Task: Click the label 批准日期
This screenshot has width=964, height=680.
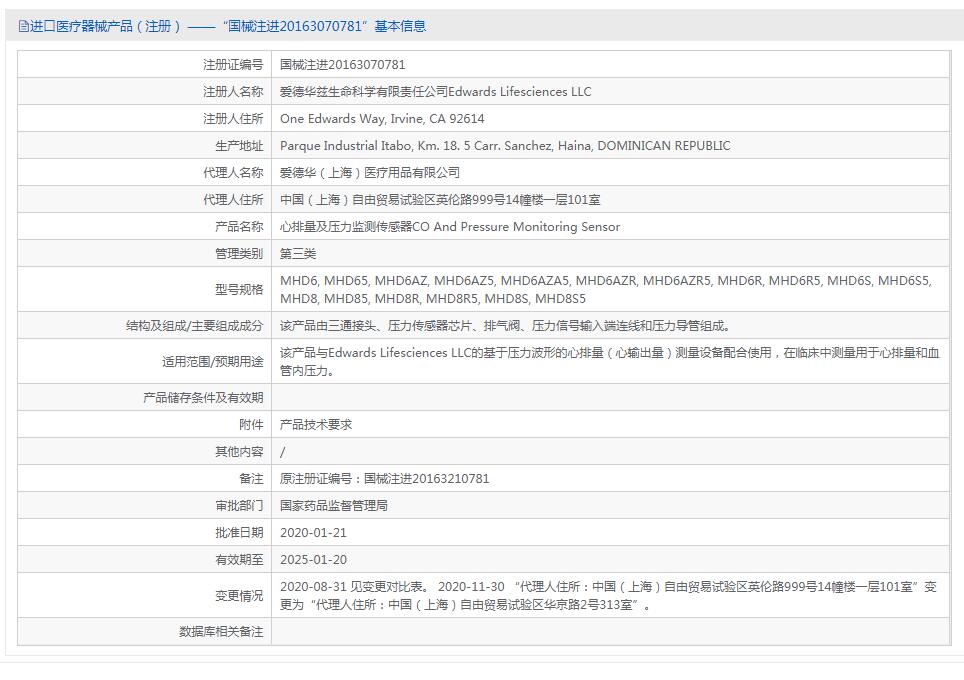Action: [x=239, y=533]
